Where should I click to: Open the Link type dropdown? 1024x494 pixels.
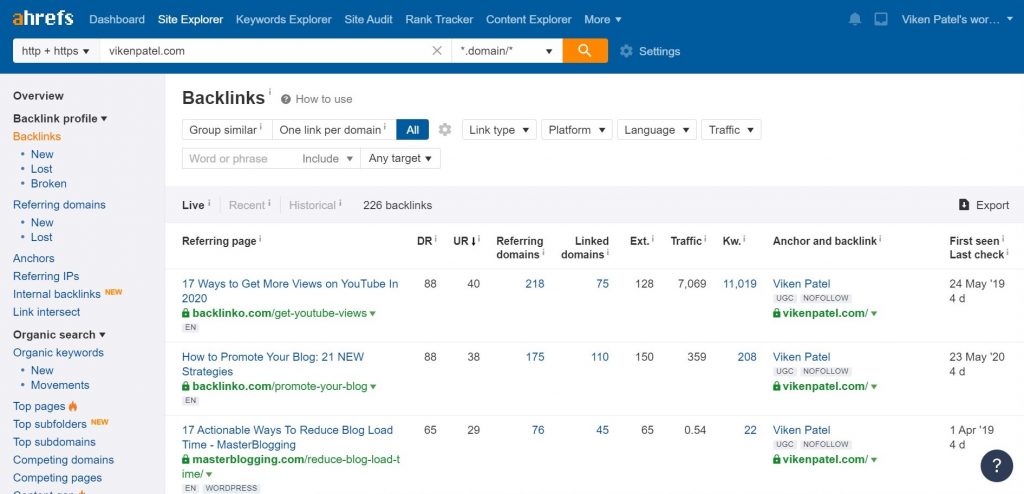pos(498,130)
